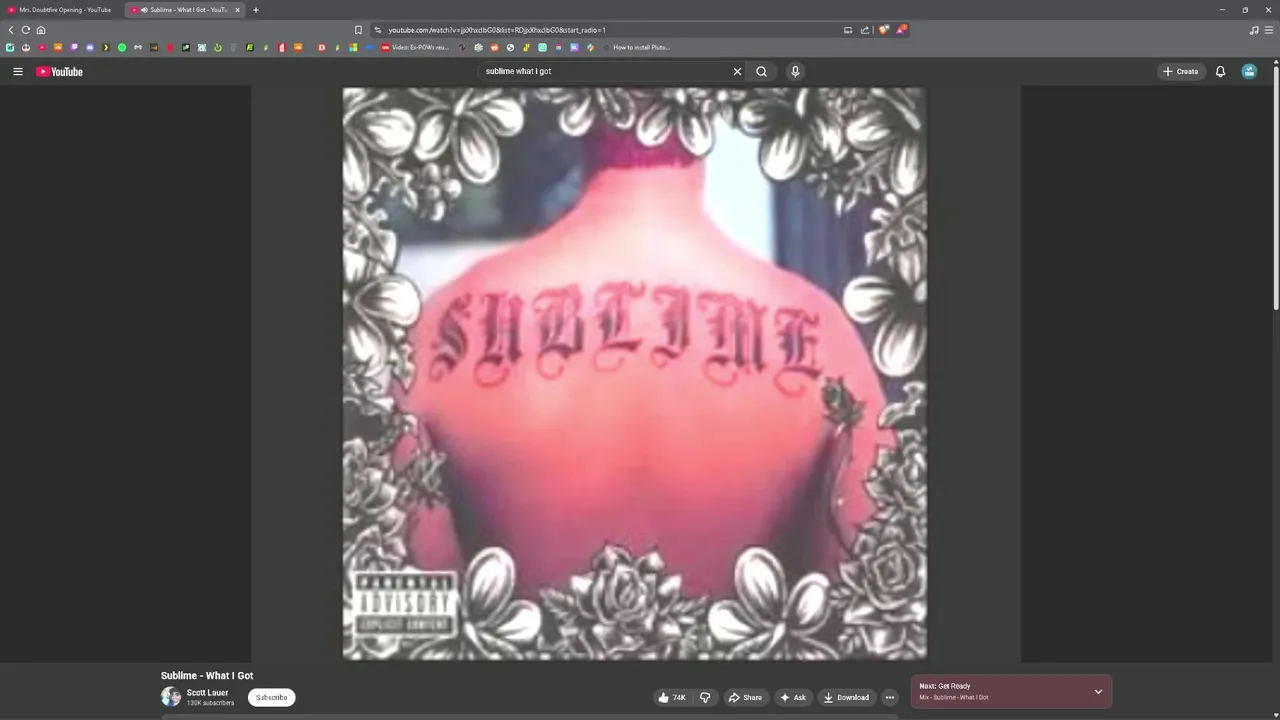
Task: Reload the current page
Action: 26,30
